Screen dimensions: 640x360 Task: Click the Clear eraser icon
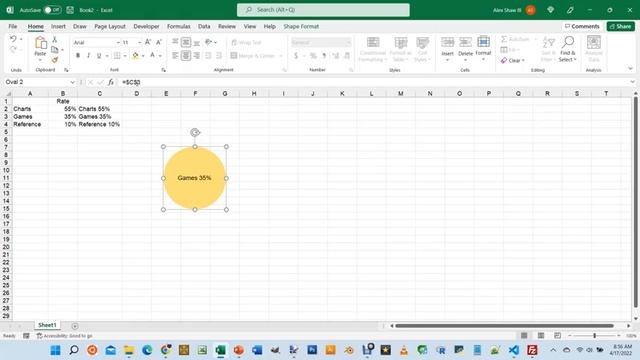click(x=504, y=60)
